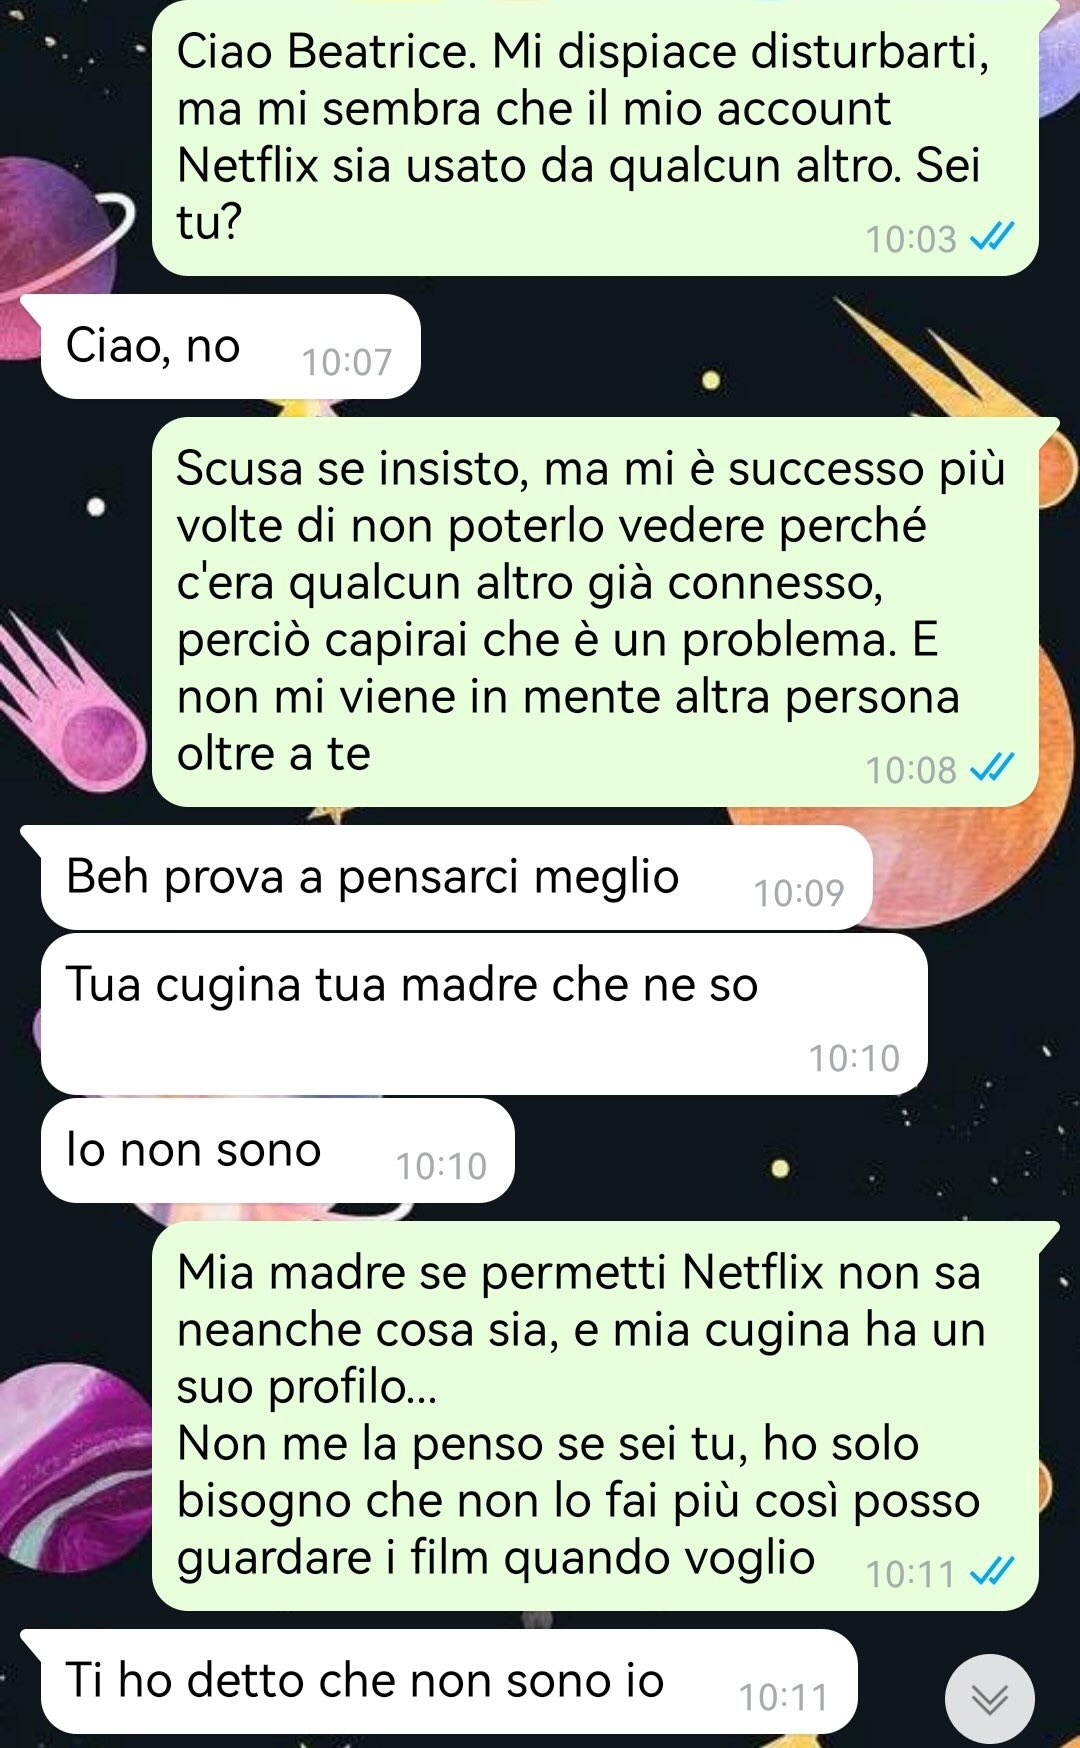Tap the blue check marks on the 10:11 sent message
This screenshot has width=1080, height=1748.
click(993, 1573)
